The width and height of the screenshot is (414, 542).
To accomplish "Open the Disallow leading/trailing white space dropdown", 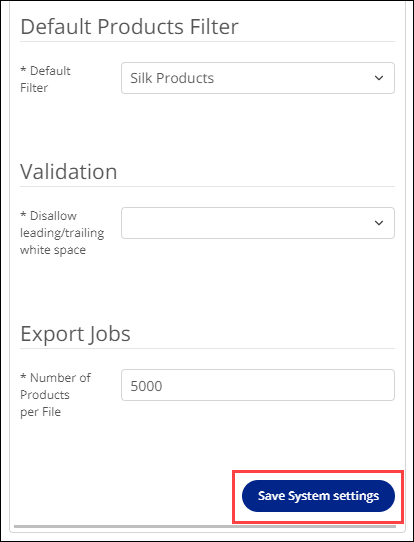I will (258, 223).
